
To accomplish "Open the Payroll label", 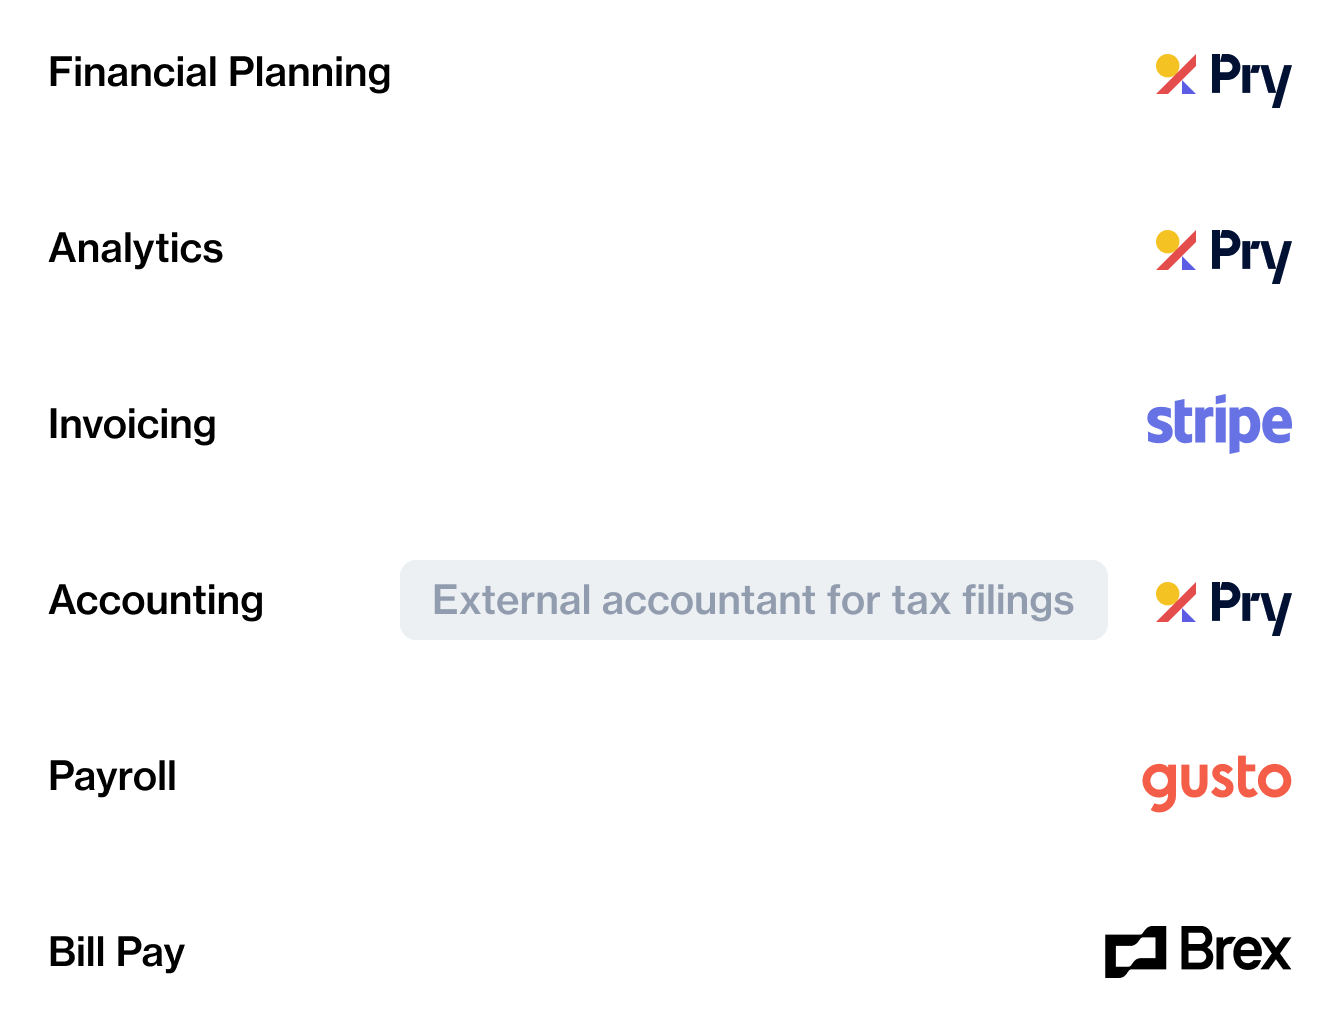I will (x=112, y=777).
